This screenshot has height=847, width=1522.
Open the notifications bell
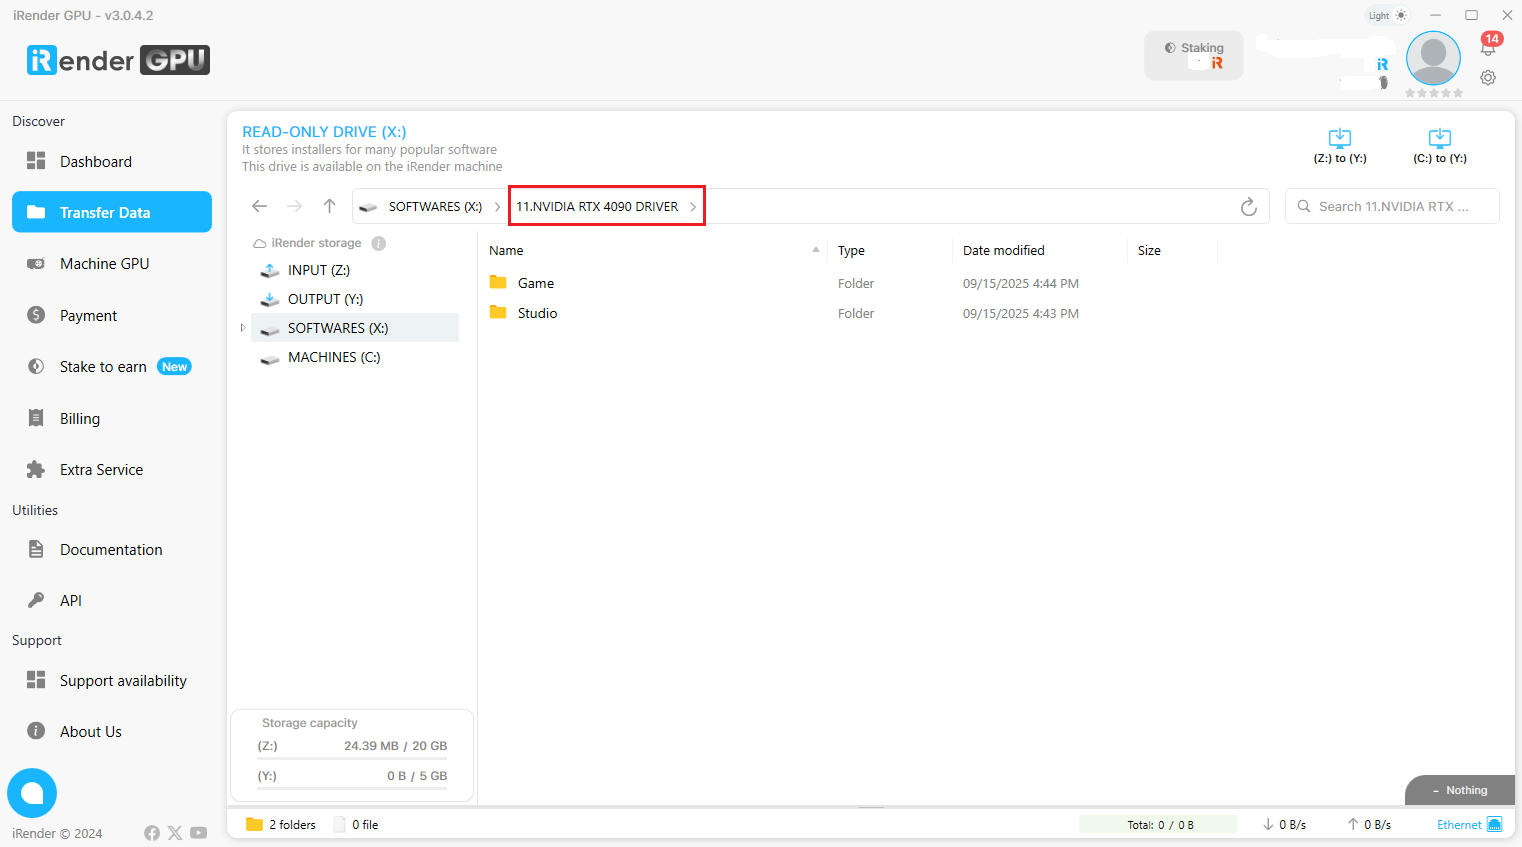[1487, 47]
